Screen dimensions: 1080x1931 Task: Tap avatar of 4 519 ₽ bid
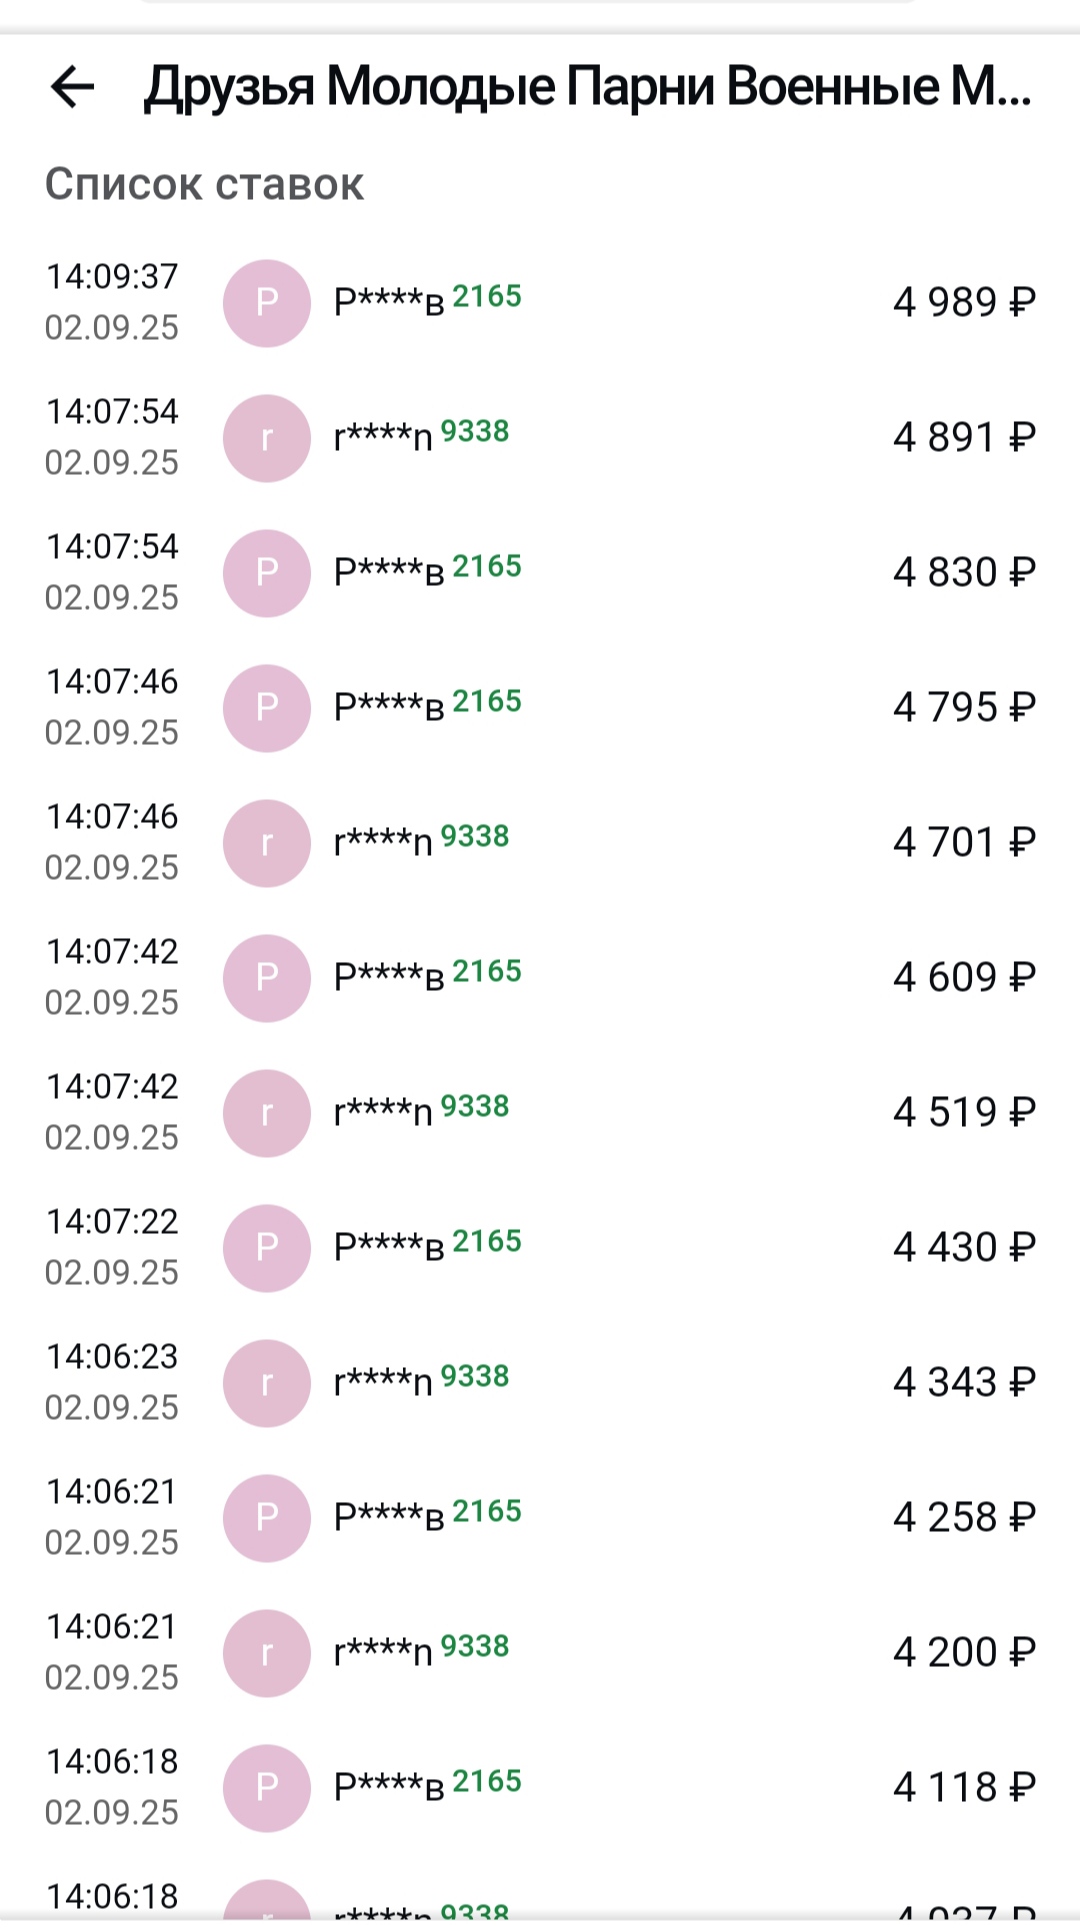pyautogui.click(x=267, y=1113)
